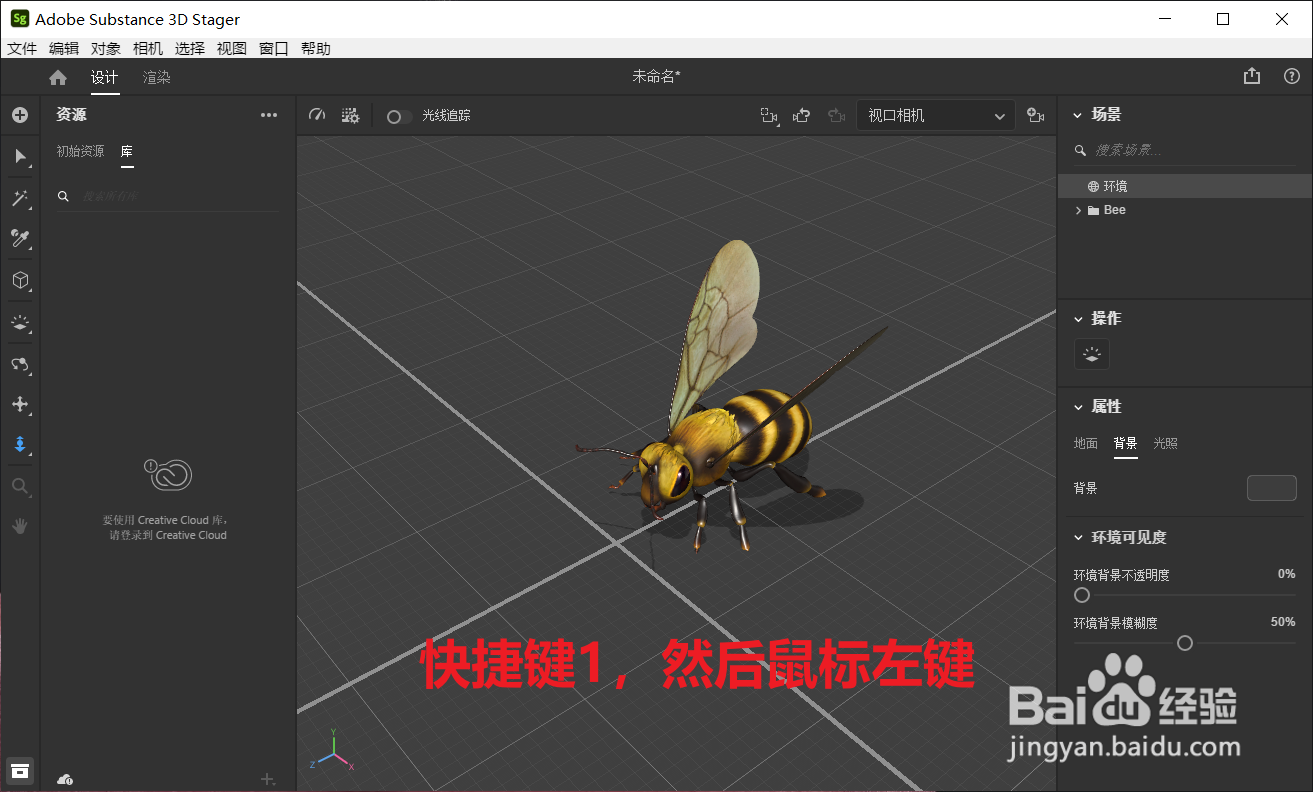The width and height of the screenshot is (1313, 792).
Task: Open the 文件 menu
Action: [22, 47]
